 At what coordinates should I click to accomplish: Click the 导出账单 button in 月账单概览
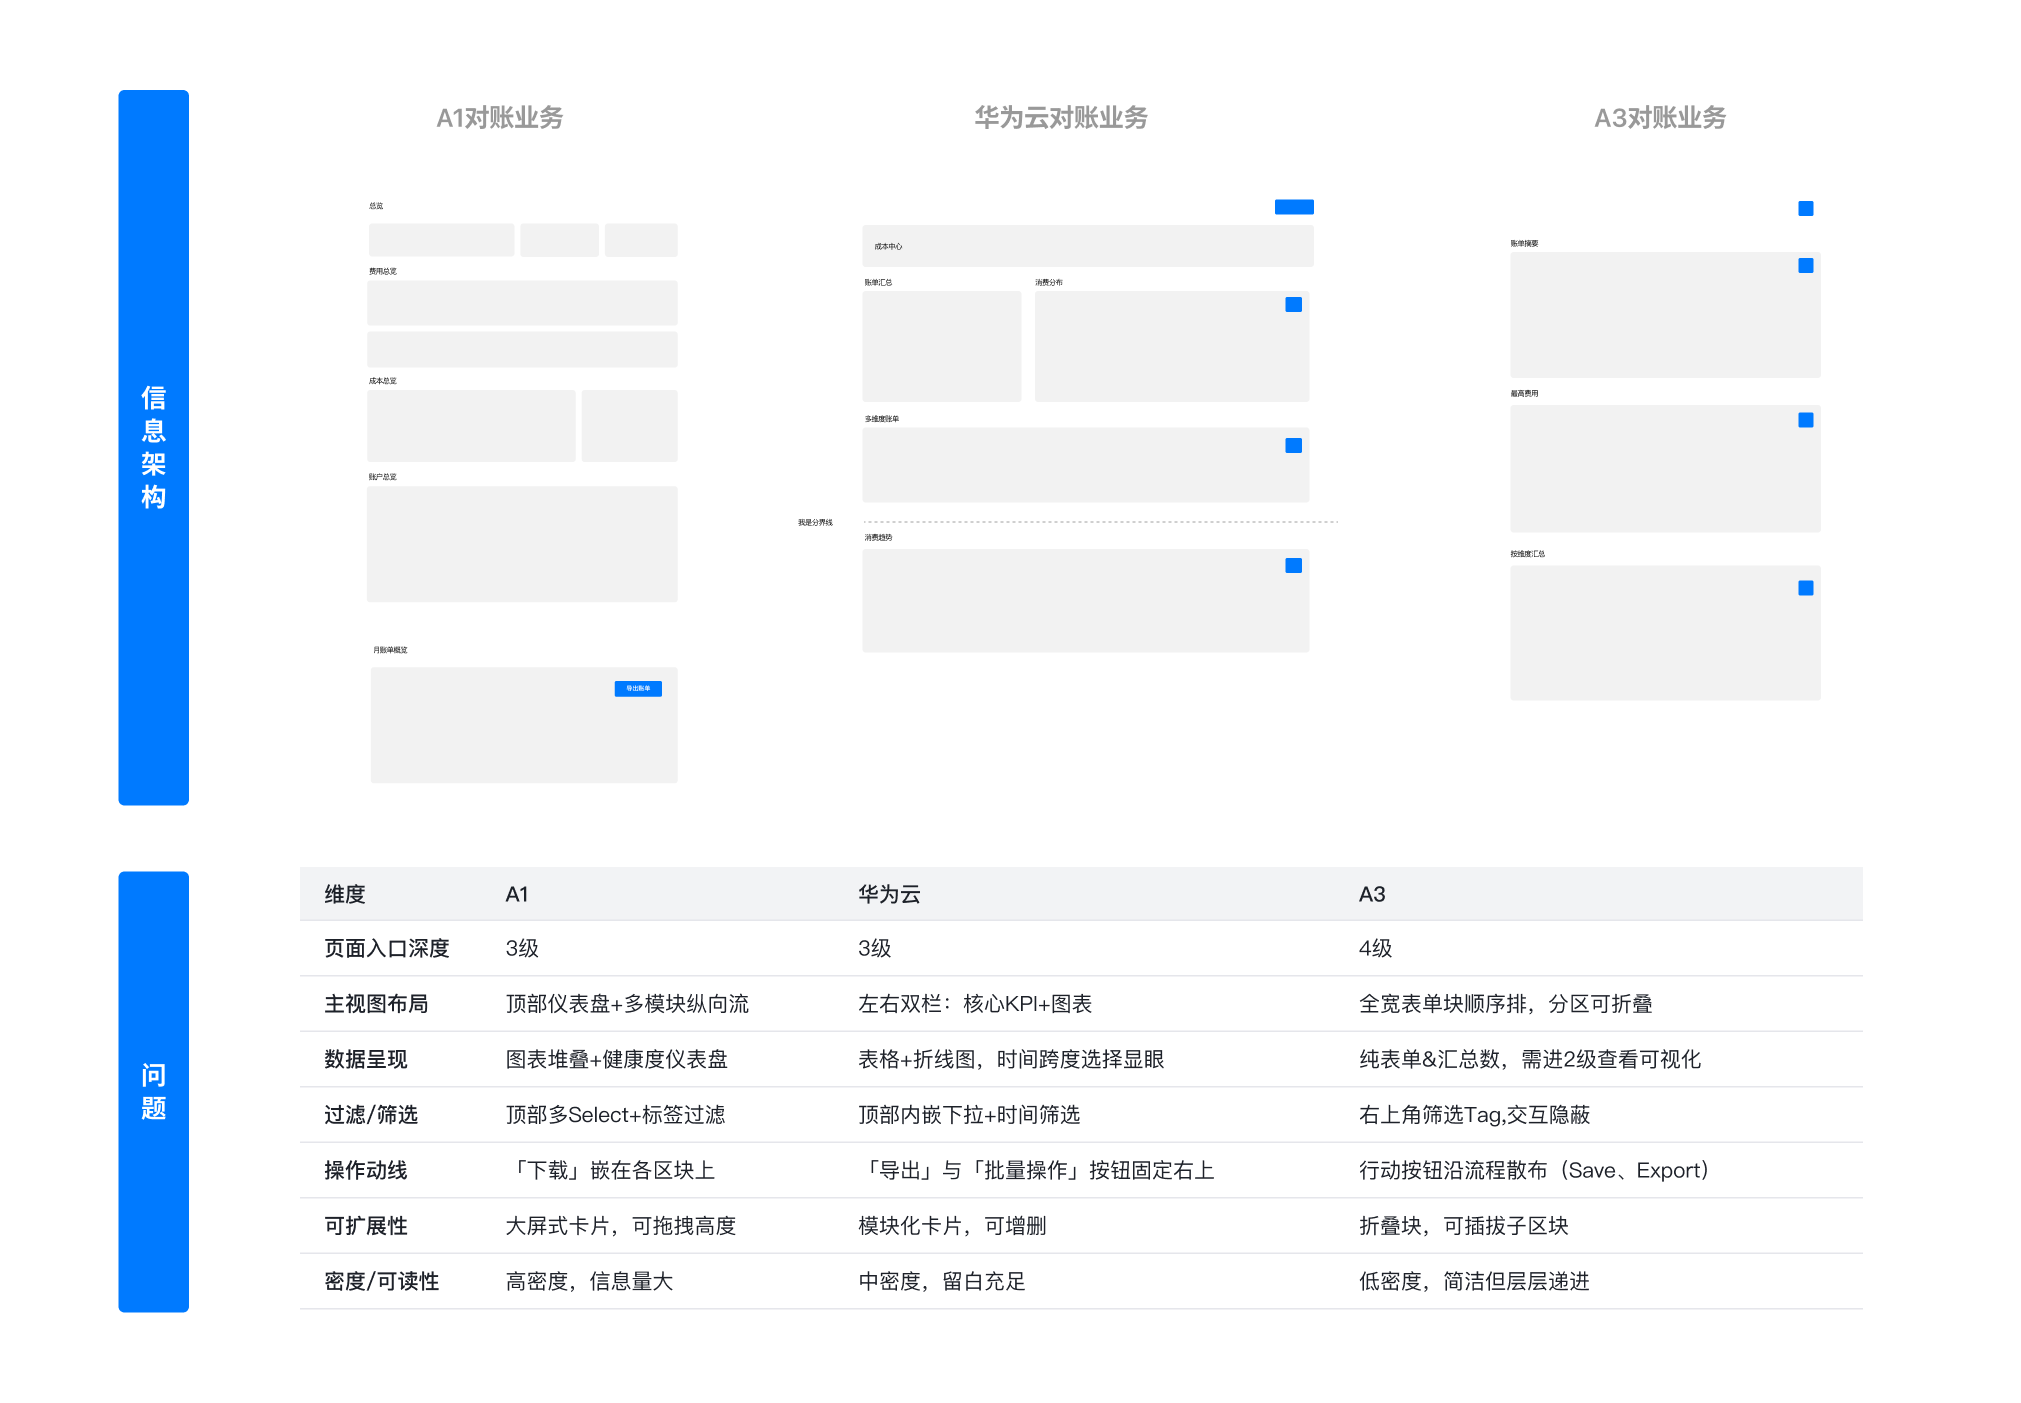pos(638,688)
